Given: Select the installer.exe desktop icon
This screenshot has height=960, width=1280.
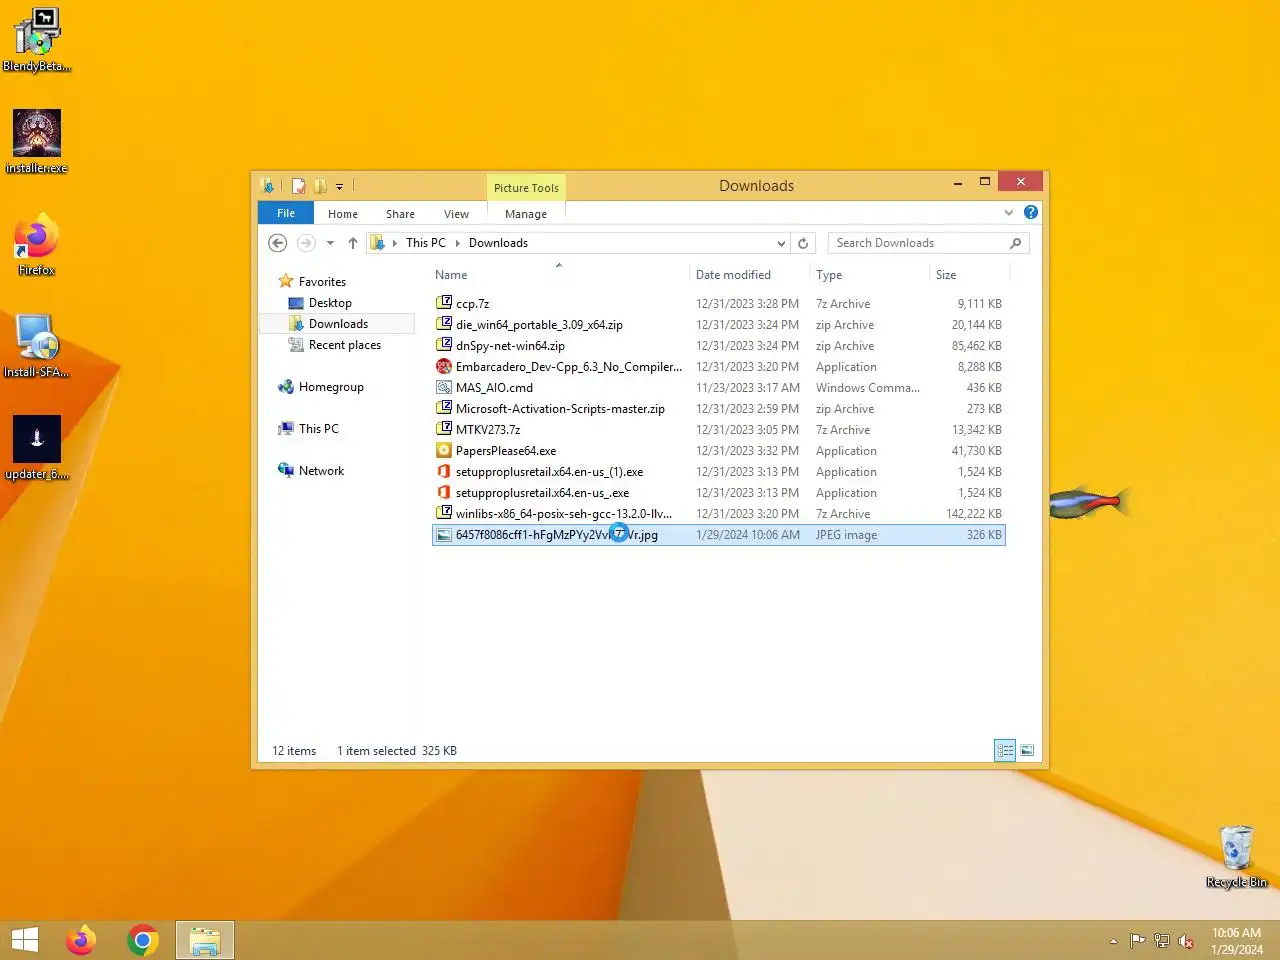Looking at the screenshot, I should (x=37, y=141).
